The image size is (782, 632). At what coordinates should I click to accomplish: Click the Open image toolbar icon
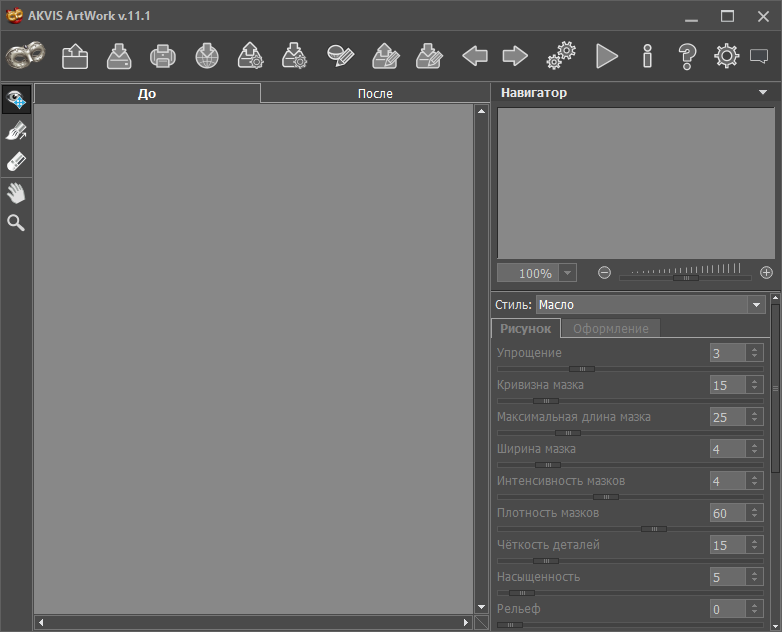click(75, 56)
